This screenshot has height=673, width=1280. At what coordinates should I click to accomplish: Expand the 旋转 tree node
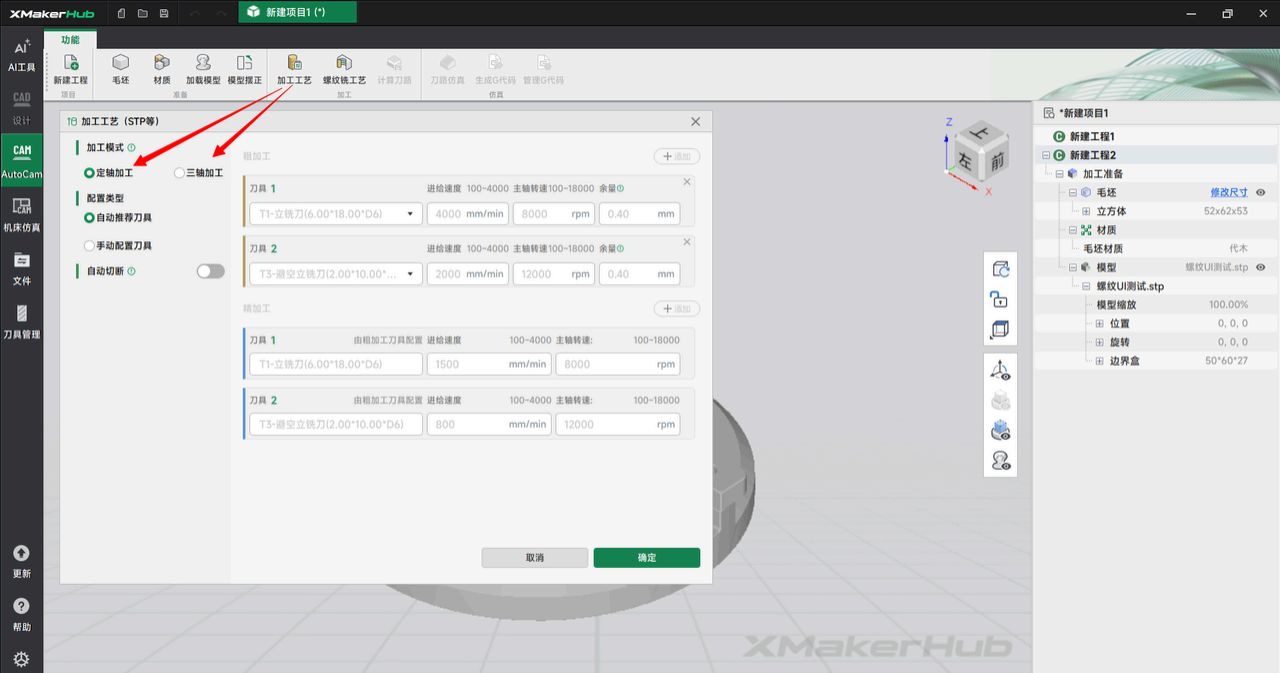pos(1099,342)
